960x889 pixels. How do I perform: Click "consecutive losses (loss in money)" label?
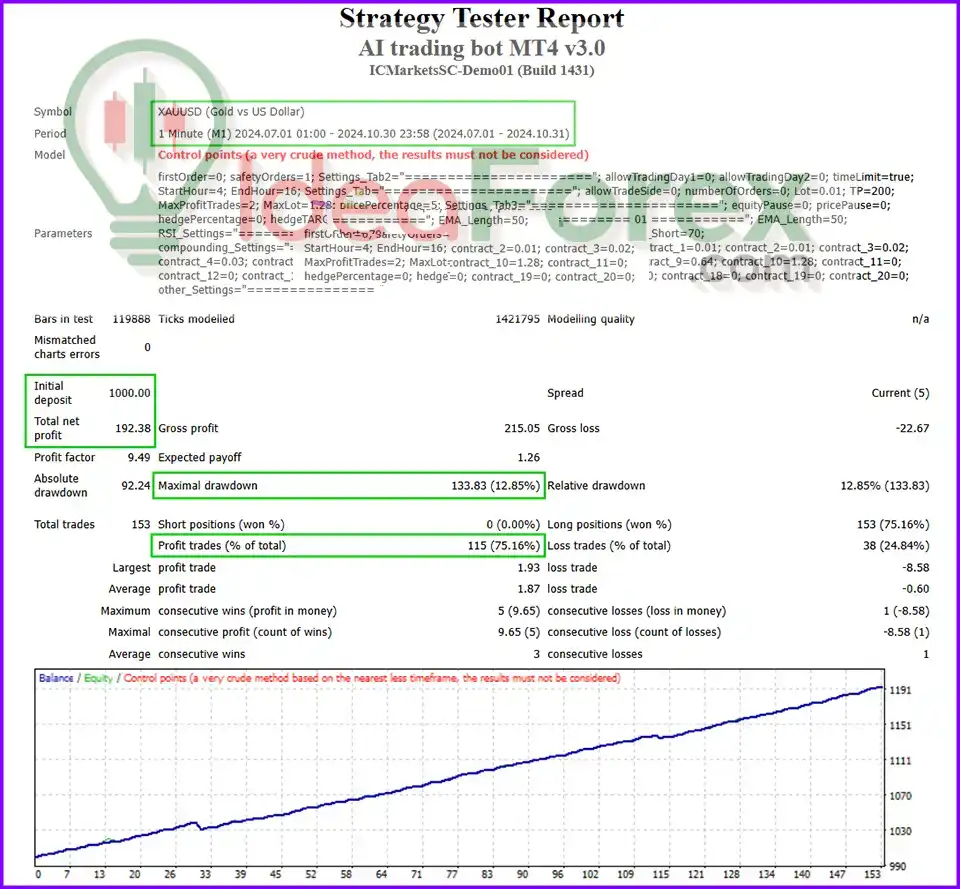(x=637, y=611)
